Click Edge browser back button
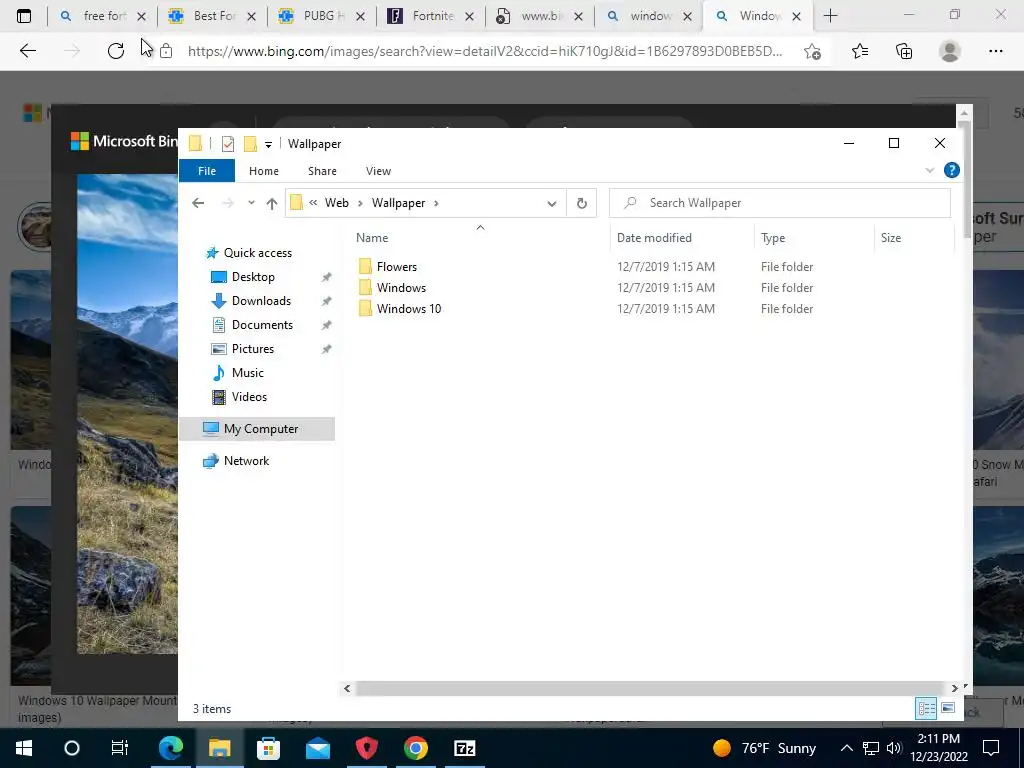The image size is (1024, 768). click(27, 51)
